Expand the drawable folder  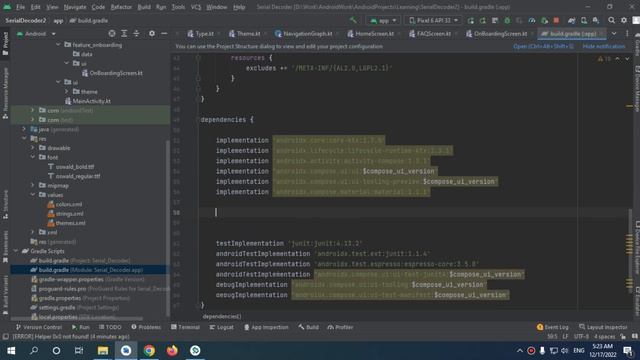(x=33, y=148)
